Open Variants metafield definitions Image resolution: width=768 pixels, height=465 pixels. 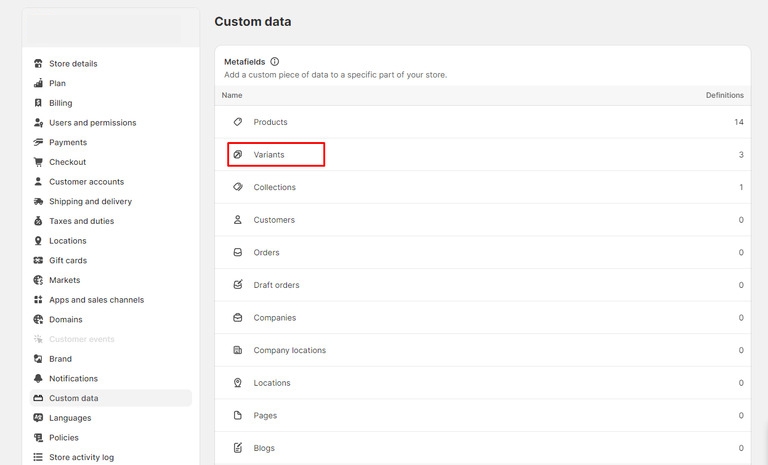270,155
